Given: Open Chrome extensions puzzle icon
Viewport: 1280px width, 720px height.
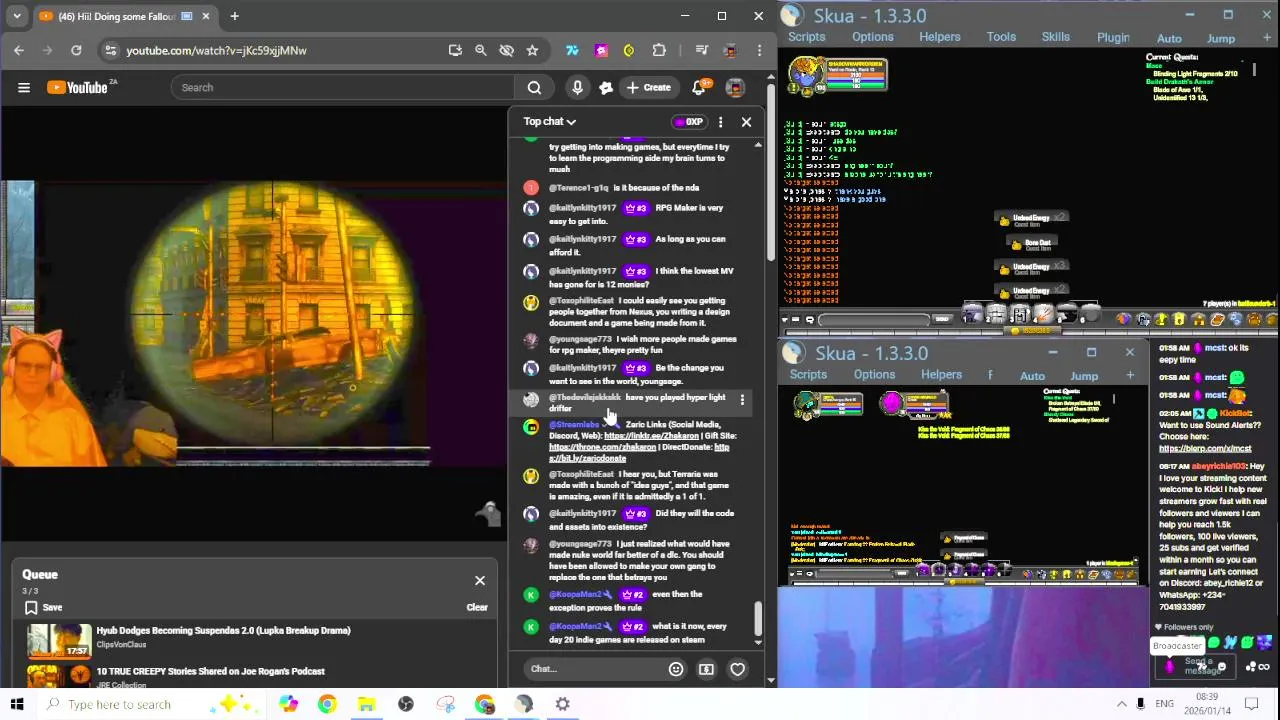Looking at the screenshot, I should pos(658,50).
